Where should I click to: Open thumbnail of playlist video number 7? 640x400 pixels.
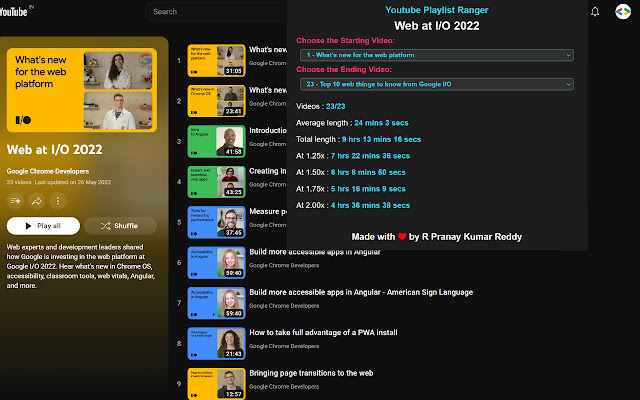pos(216,303)
